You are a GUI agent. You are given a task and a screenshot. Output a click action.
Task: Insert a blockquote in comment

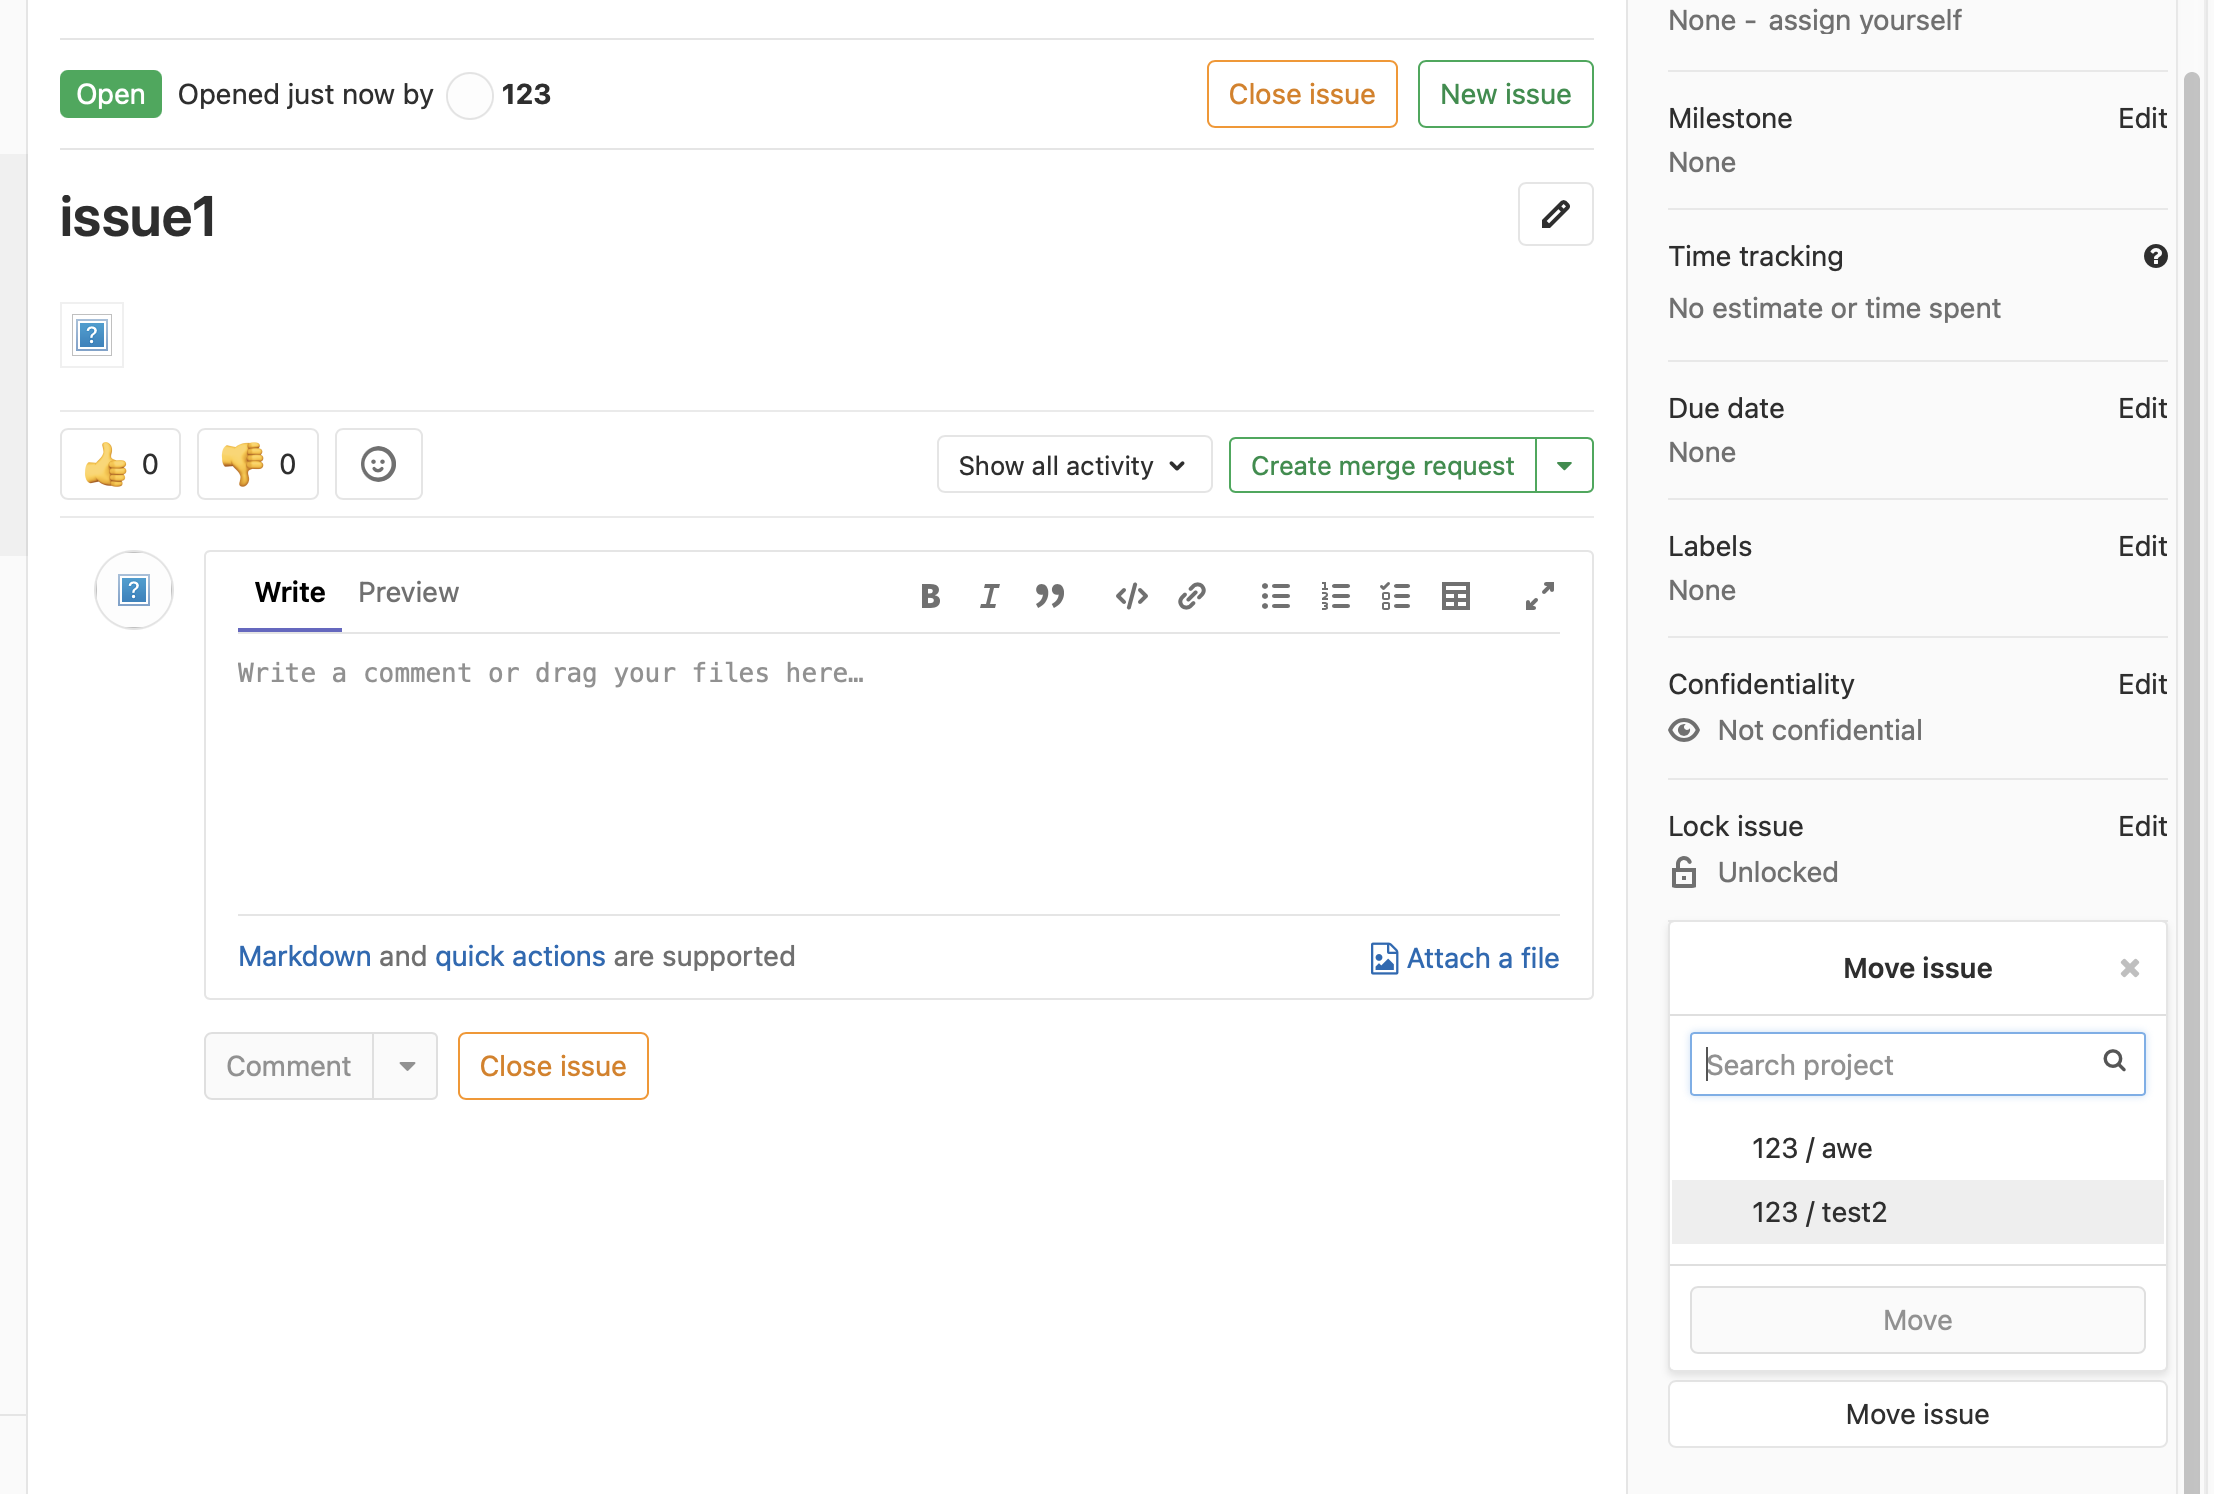tap(1049, 596)
